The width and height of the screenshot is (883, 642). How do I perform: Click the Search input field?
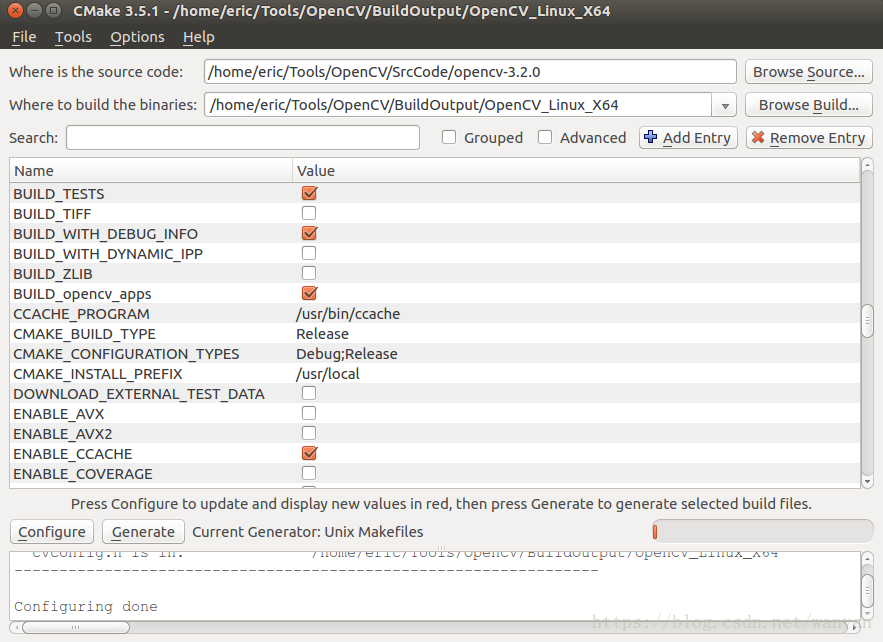click(x=243, y=137)
